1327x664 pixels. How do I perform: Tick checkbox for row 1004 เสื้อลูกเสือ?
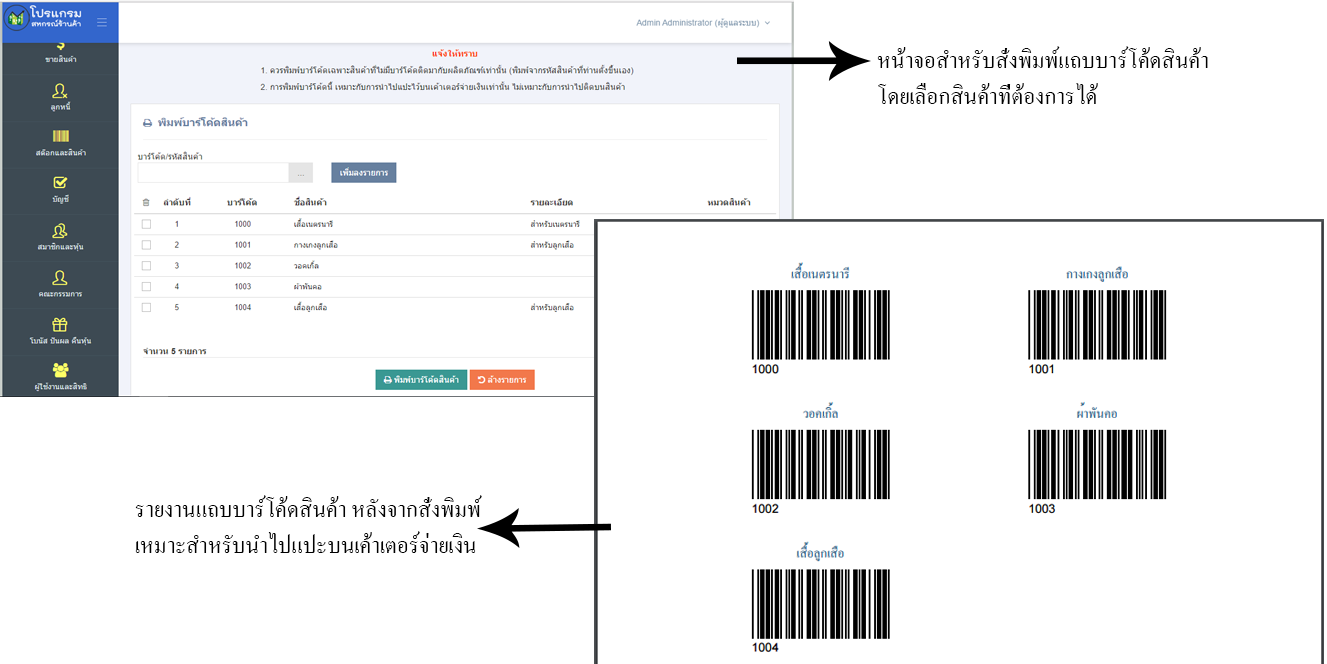(146, 307)
